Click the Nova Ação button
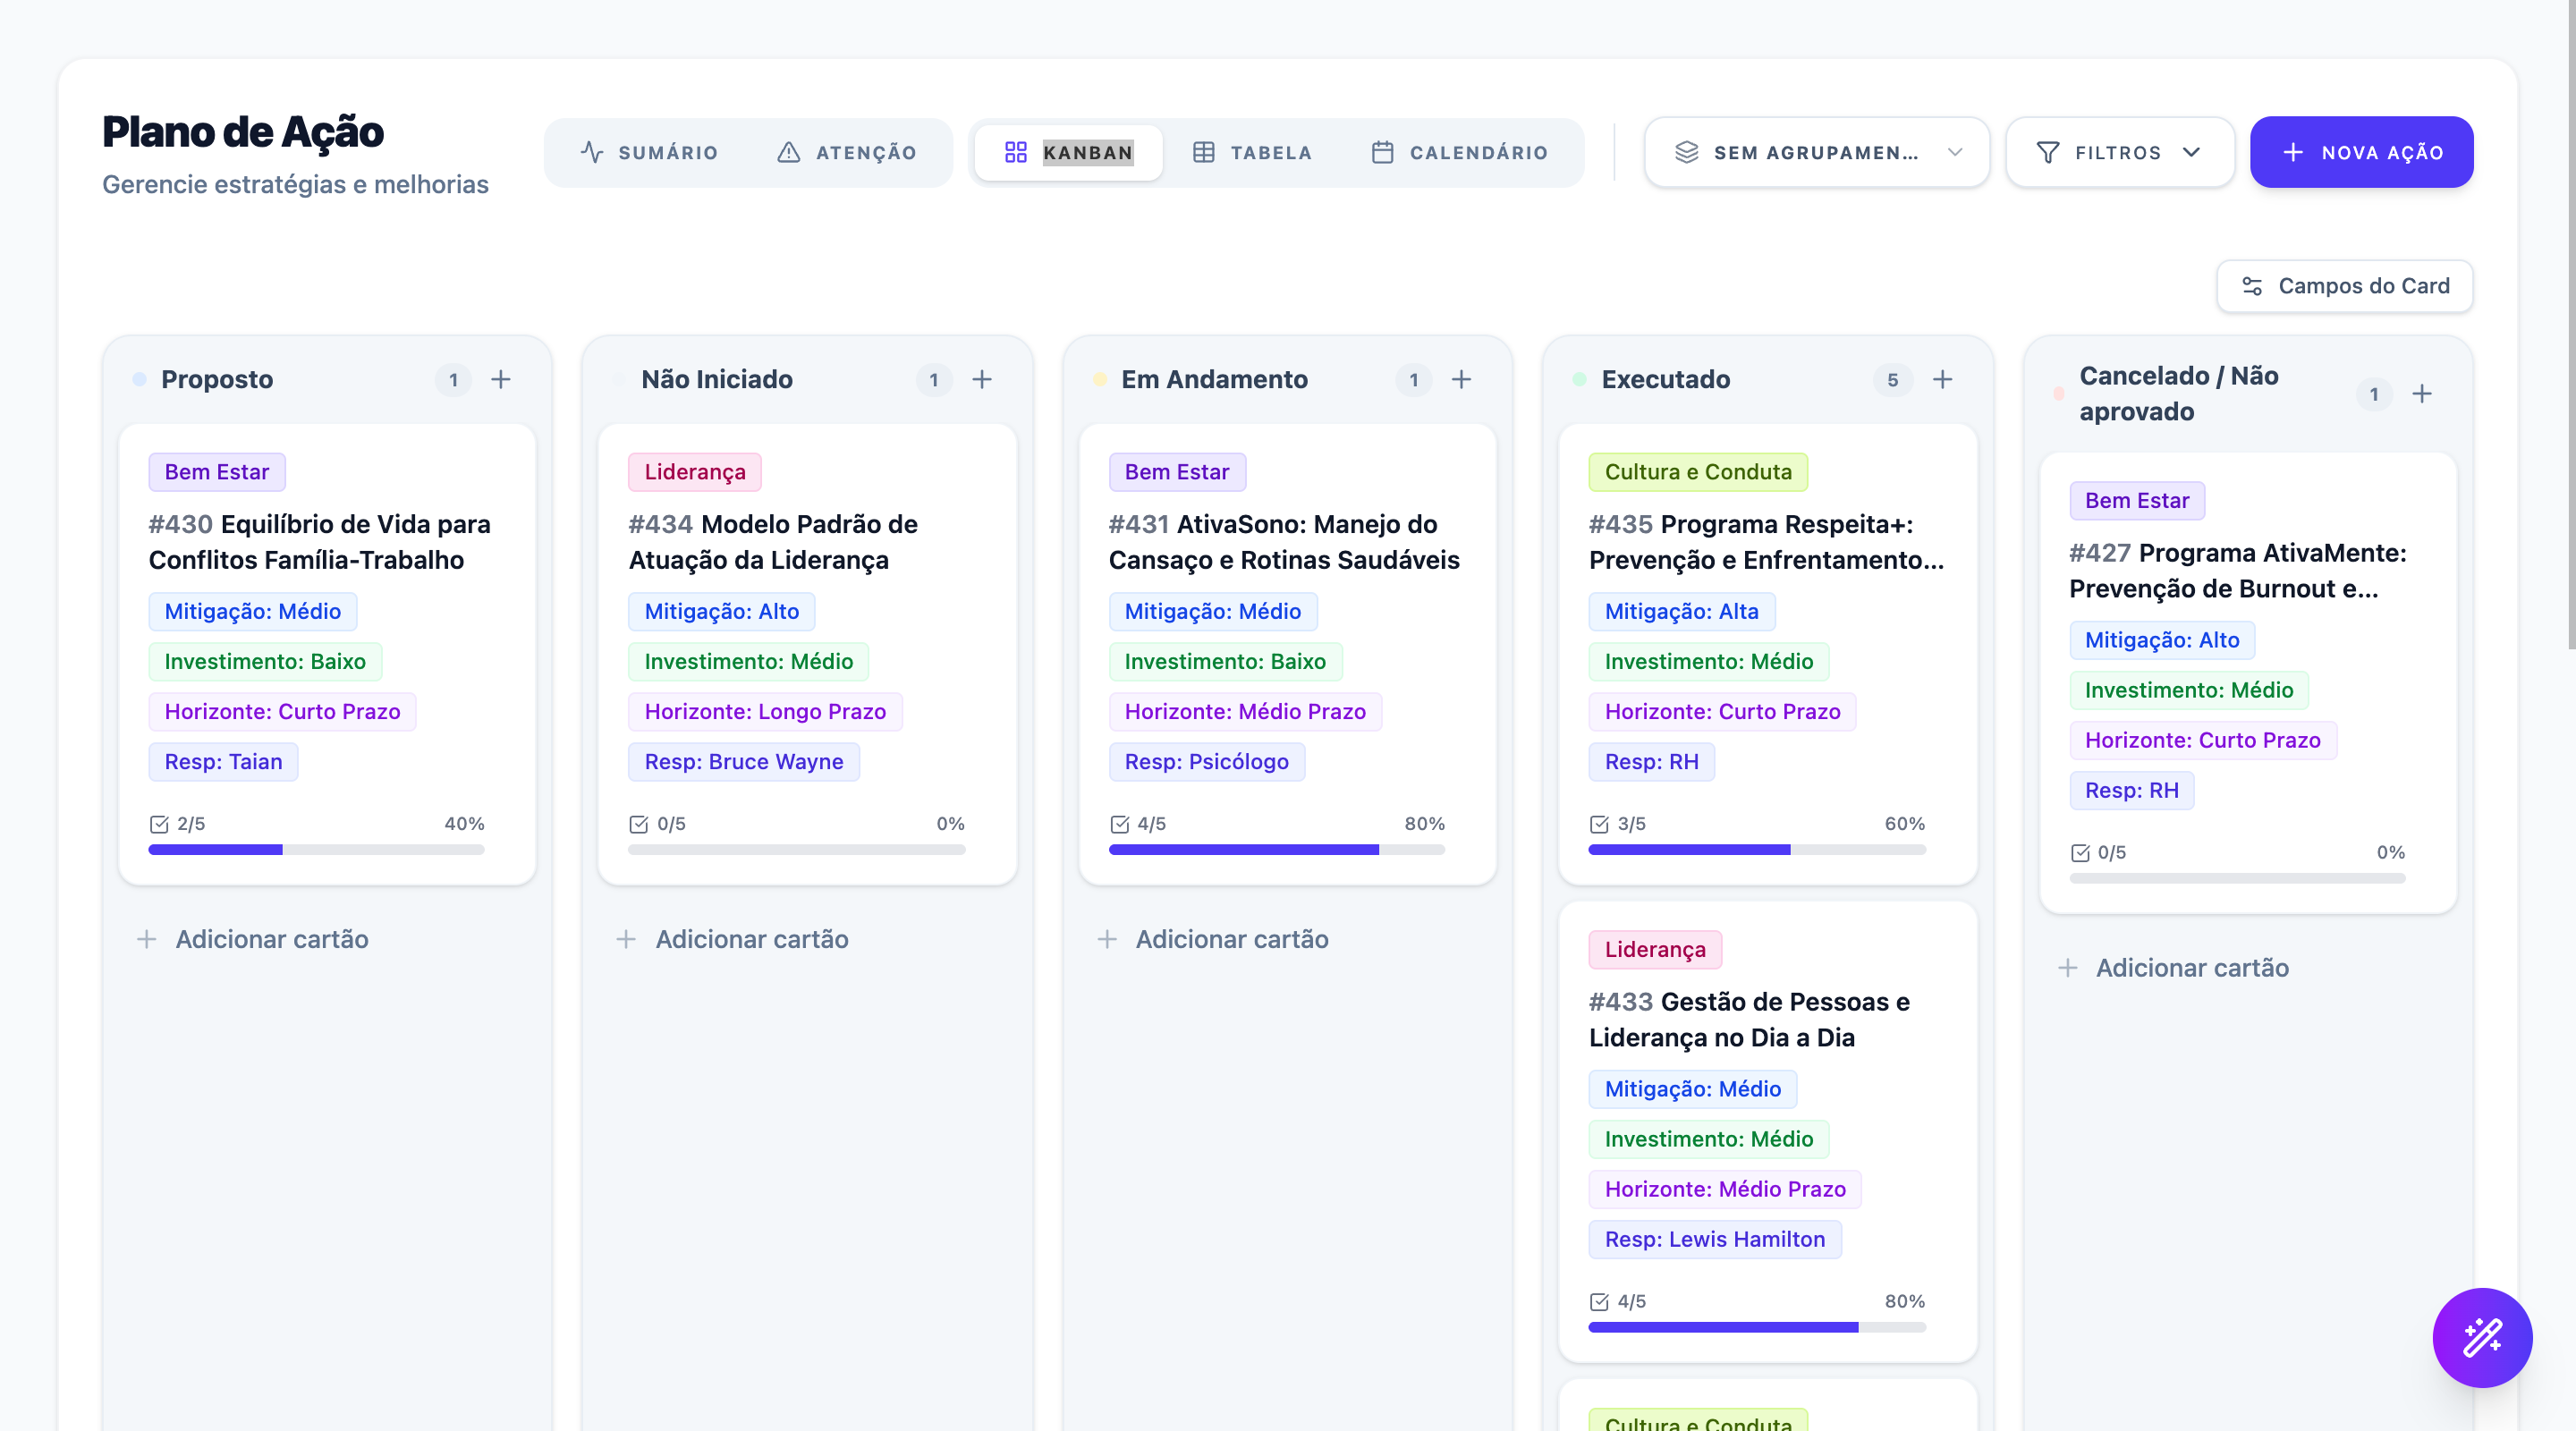 [x=2361, y=152]
